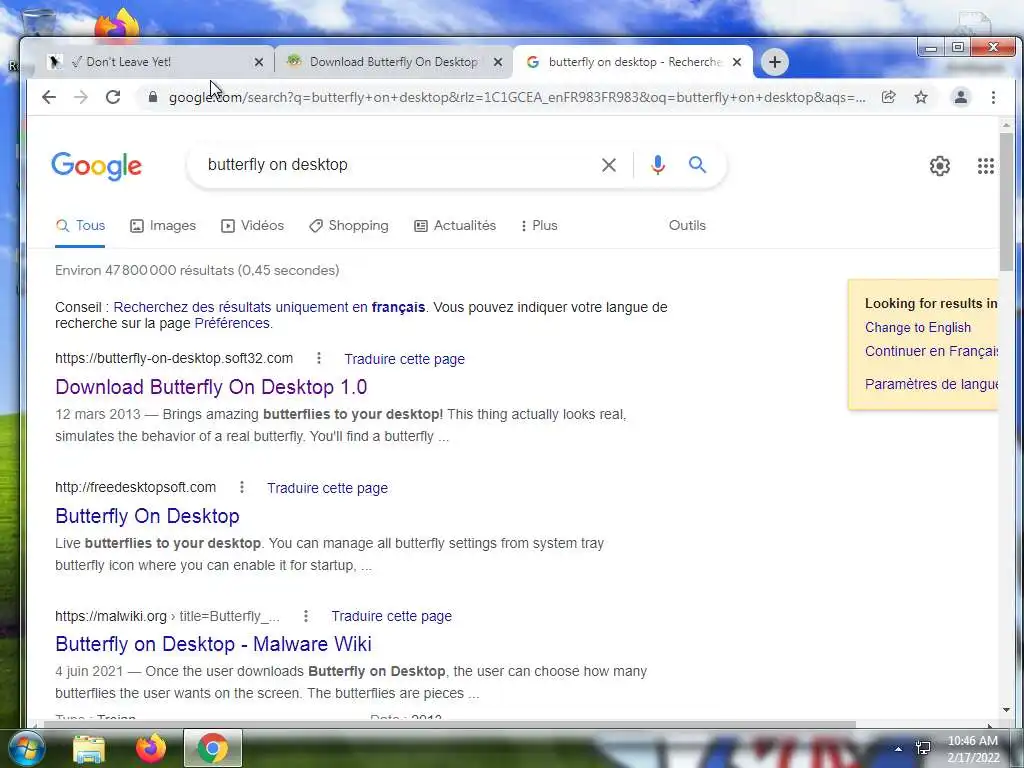Translate the freedesktopsoft.com result page
Screen dimensions: 1024x768
[x=327, y=488]
